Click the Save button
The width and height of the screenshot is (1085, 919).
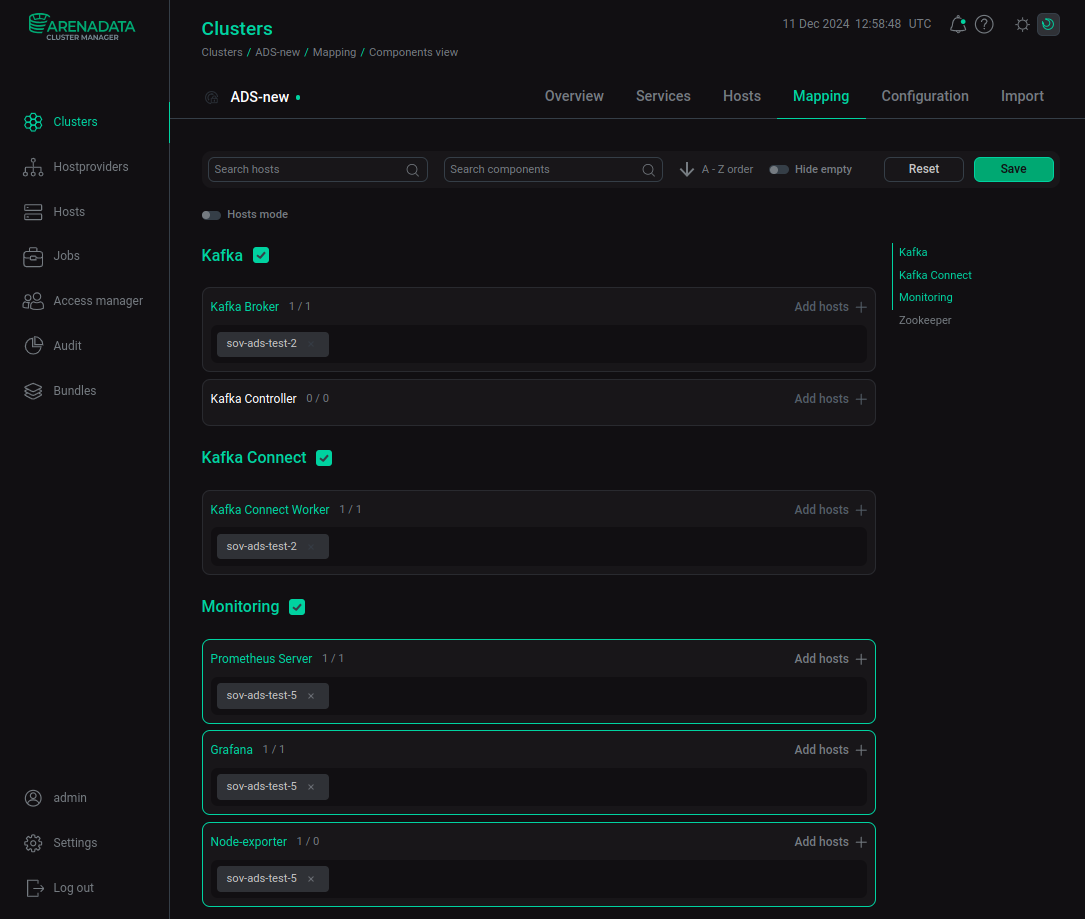(1013, 170)
